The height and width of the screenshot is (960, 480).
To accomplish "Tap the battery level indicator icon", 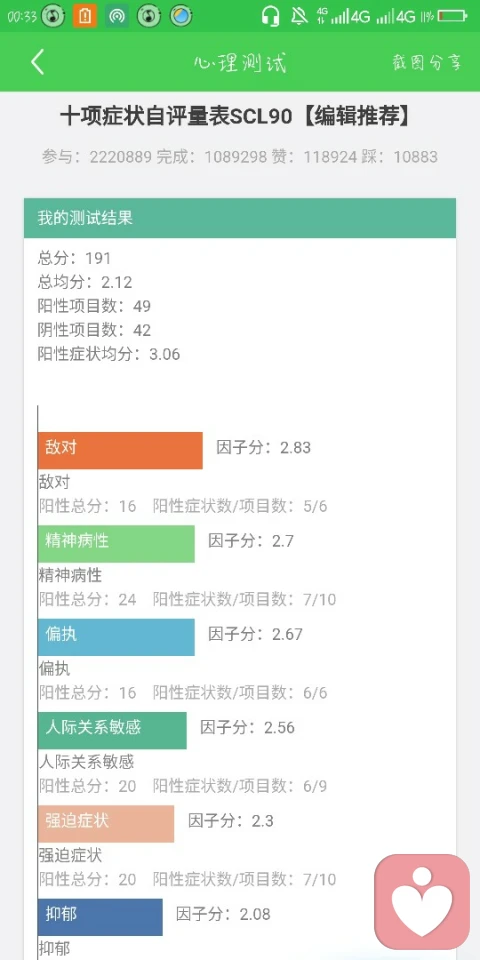I will pos(453,16).
